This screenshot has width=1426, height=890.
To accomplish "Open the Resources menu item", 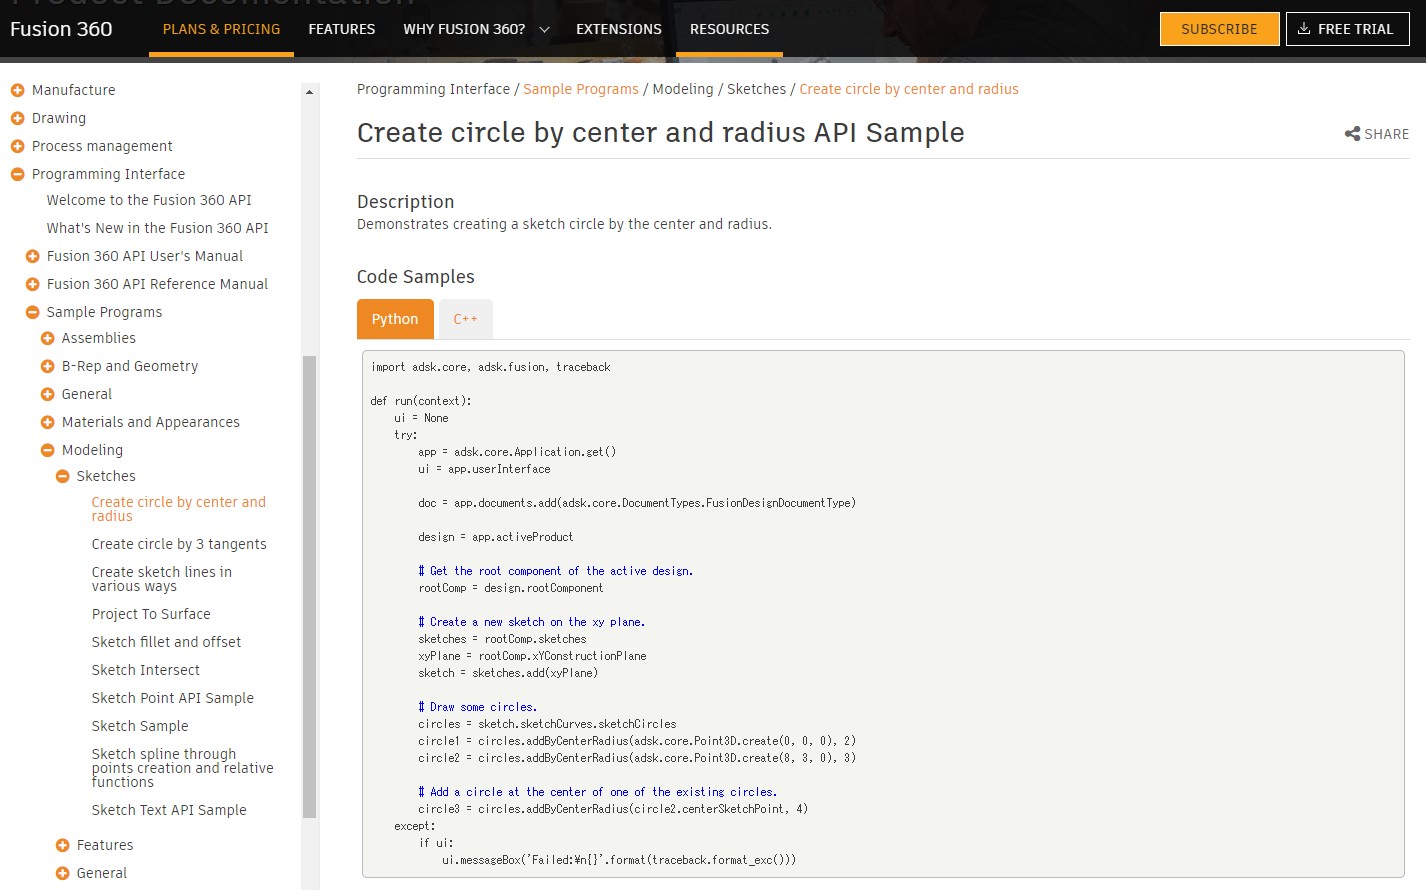I will (729, 29).
